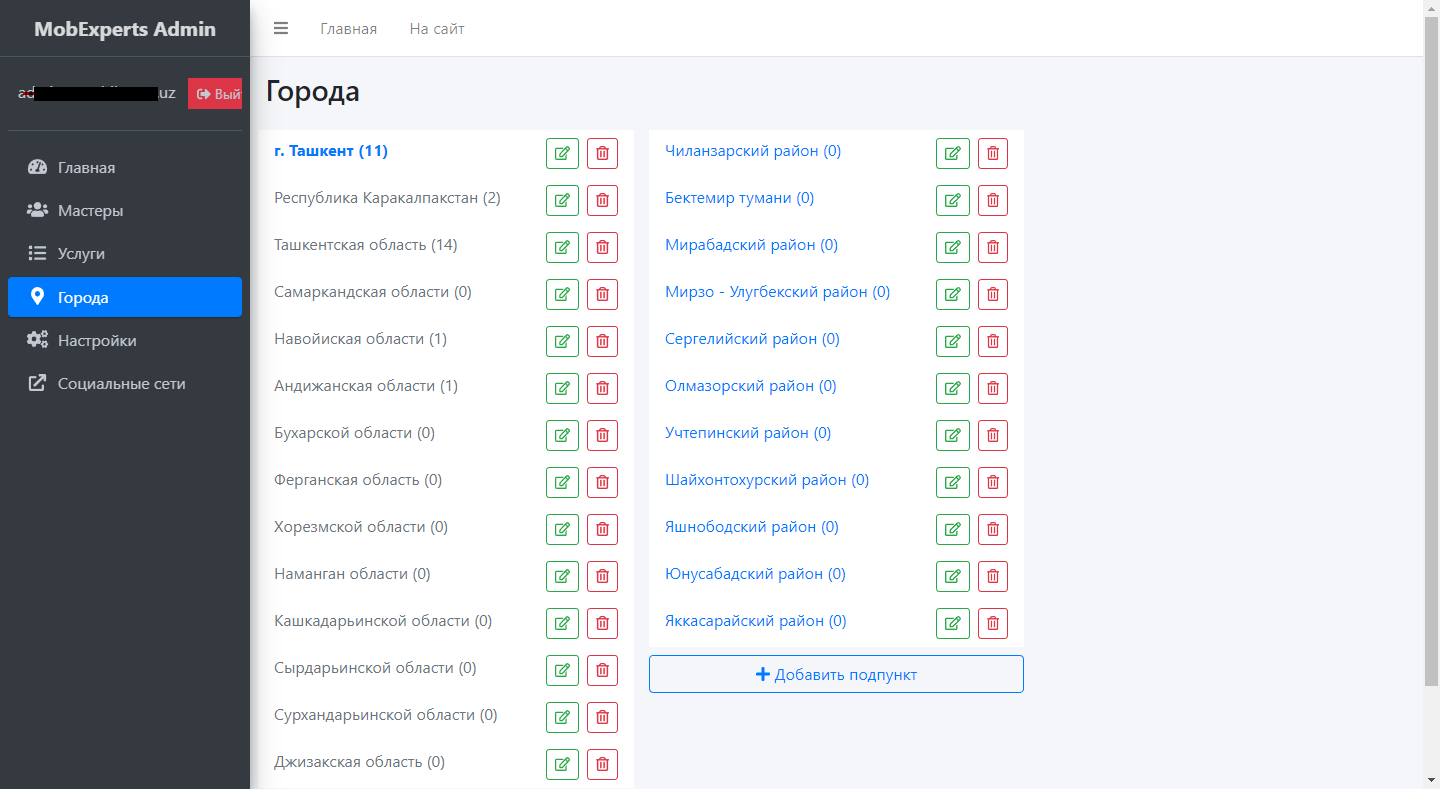Delete the Республика Каракалпакстан entry
This screenshot has width=1440, height=789.
pos(602,200)
